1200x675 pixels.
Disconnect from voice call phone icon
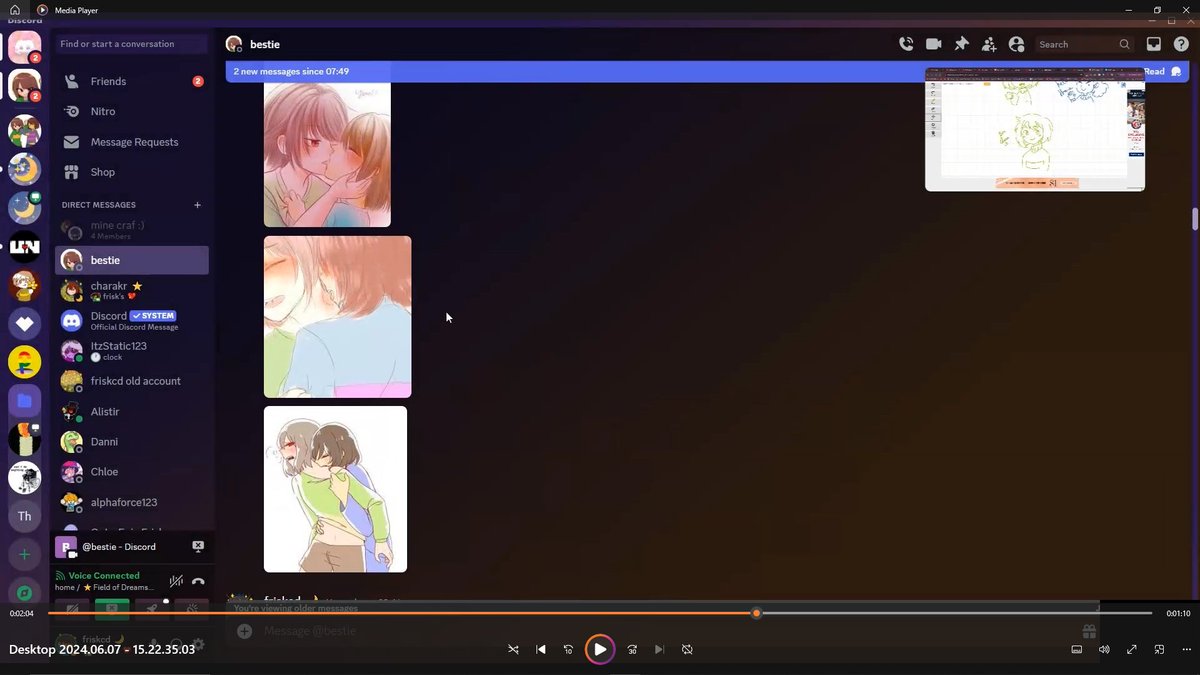(x=198, y=581)
